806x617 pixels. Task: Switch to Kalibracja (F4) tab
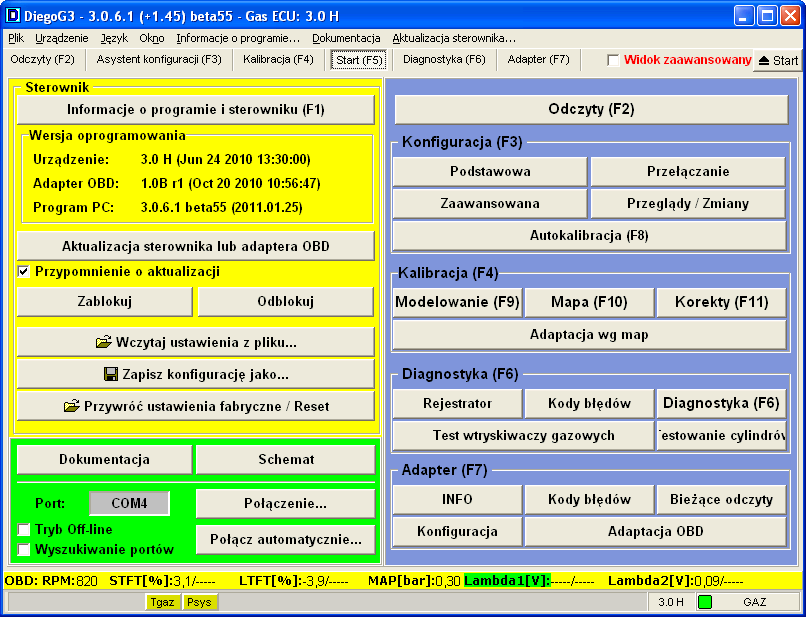tap(278, 60)
